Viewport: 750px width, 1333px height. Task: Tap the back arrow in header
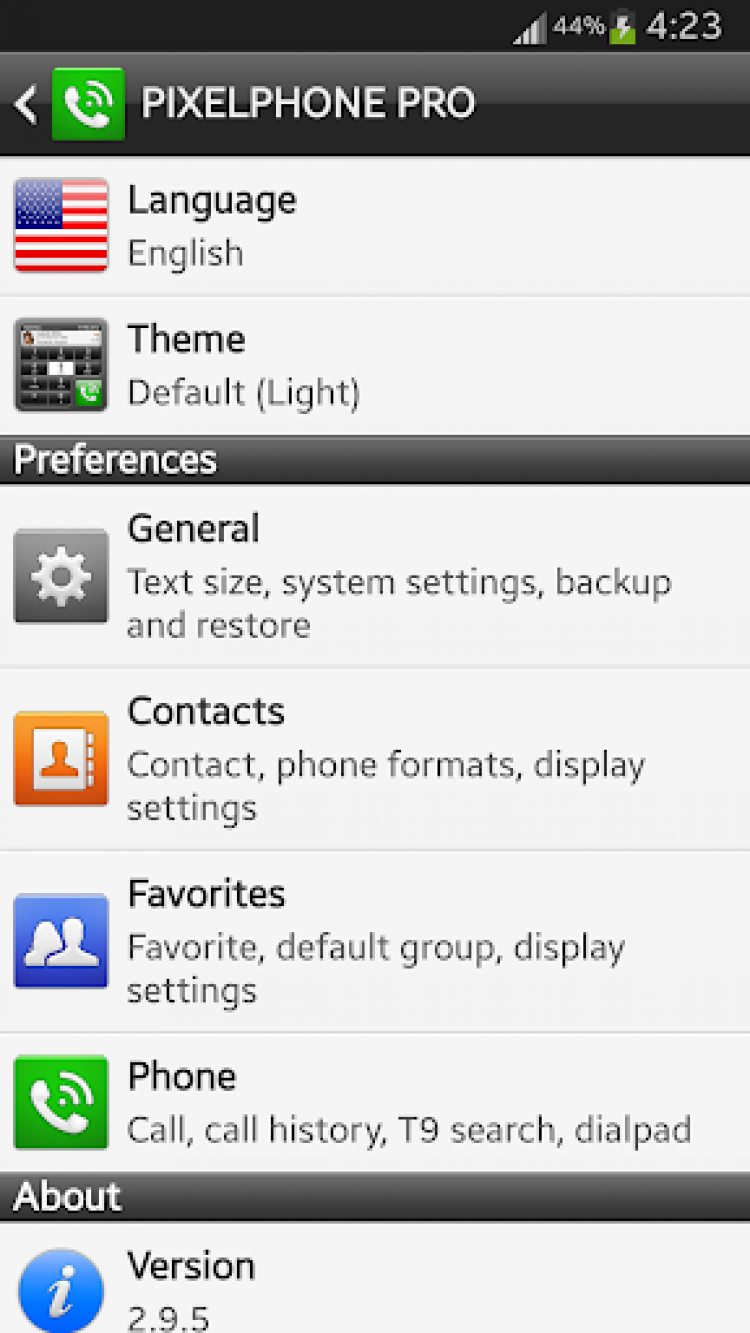26,104
